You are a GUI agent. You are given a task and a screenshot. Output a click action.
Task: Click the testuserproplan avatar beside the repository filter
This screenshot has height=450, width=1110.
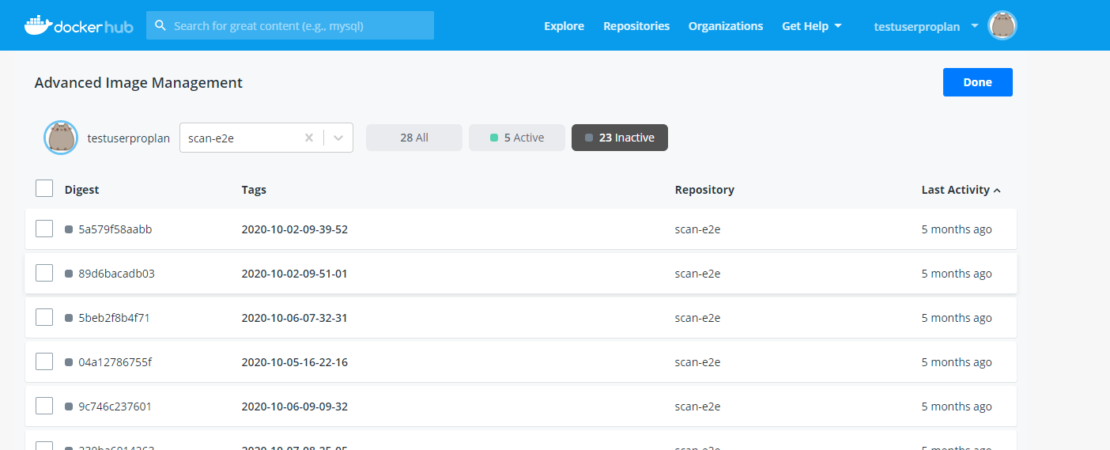61,138
